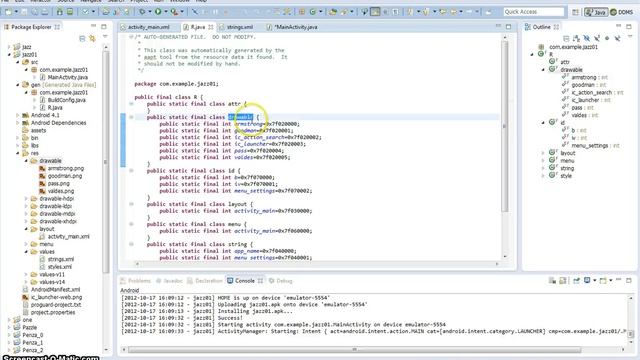Image resolution: width=640 pixels, height=360 pixels.
Task: Click Collapse All in Package Explorer
Action: 82,38
